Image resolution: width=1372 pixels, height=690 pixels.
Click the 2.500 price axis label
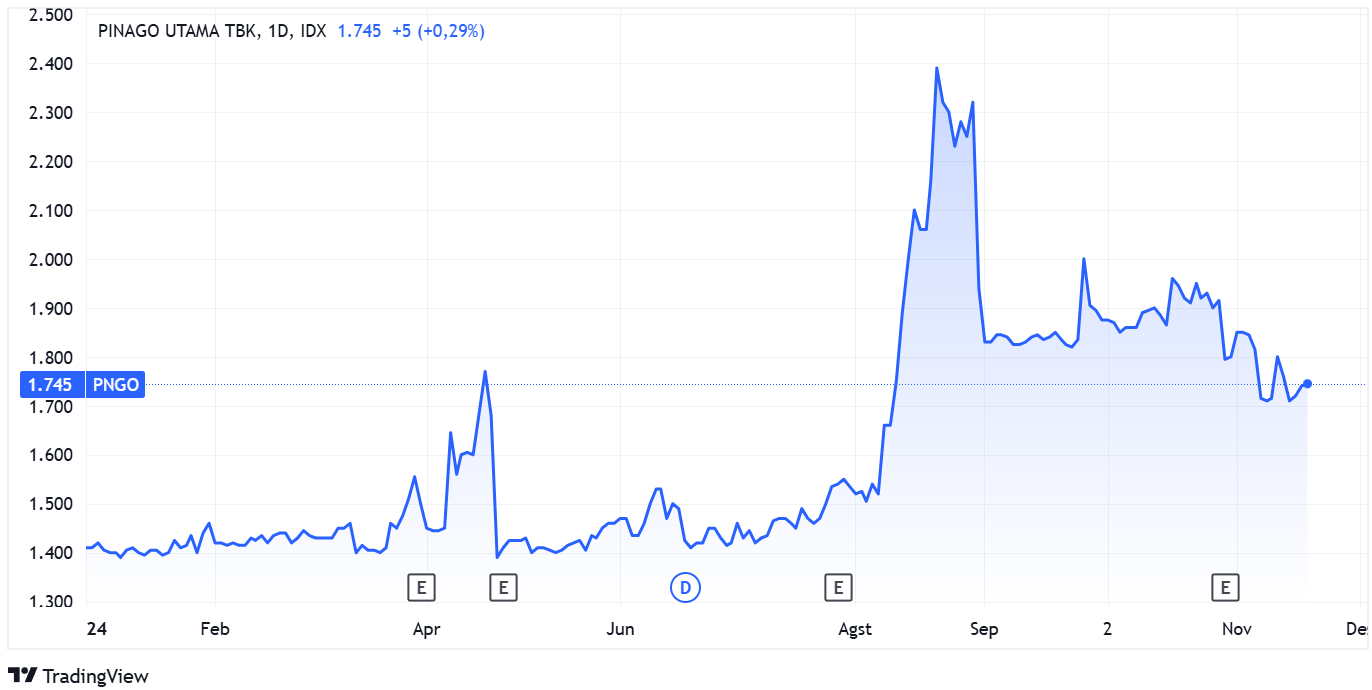click(x=52, y=15)
